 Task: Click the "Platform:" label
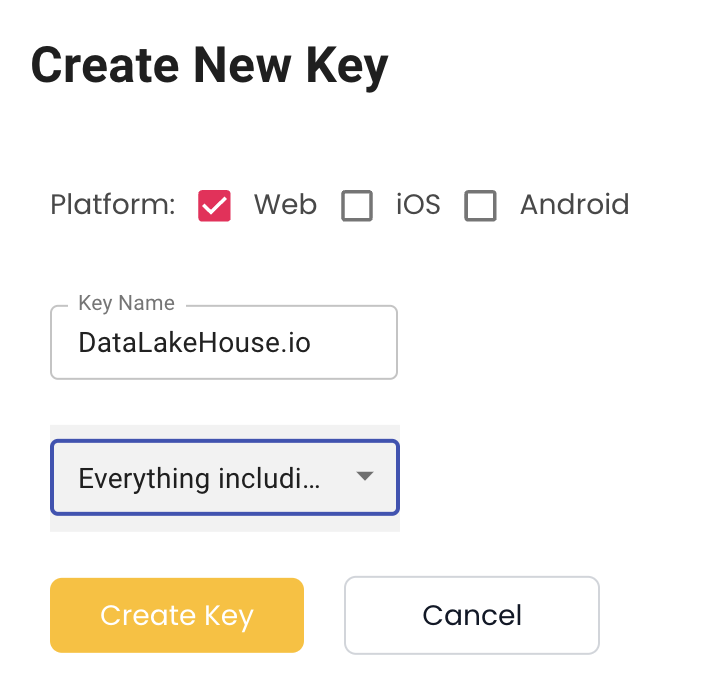pos(113,205)
